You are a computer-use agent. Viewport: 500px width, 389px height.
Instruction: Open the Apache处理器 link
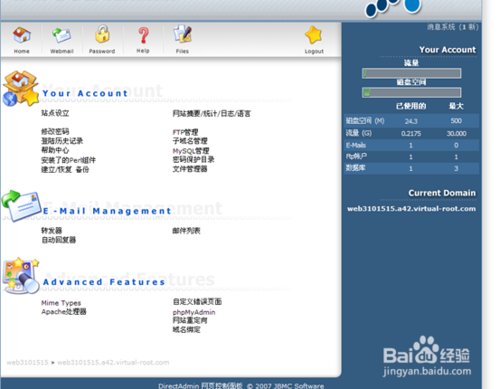tap(64, 312)
